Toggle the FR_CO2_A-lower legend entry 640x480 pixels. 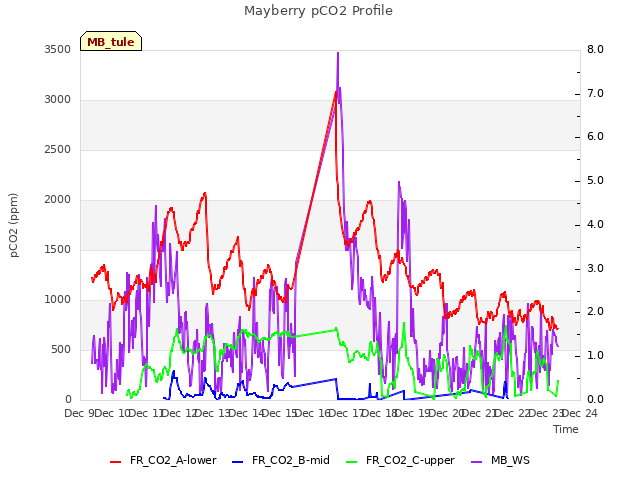163,460
